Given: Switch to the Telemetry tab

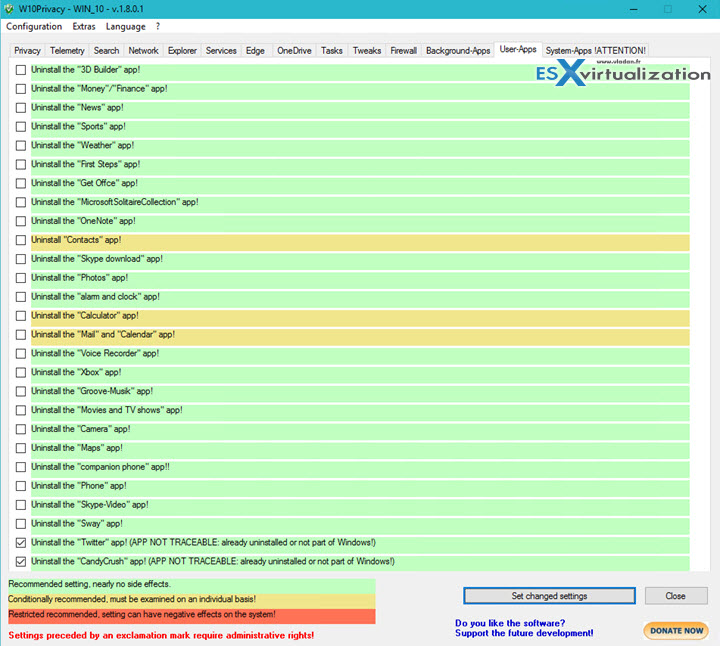Looking at the screenshot, I should click(67, 51).
